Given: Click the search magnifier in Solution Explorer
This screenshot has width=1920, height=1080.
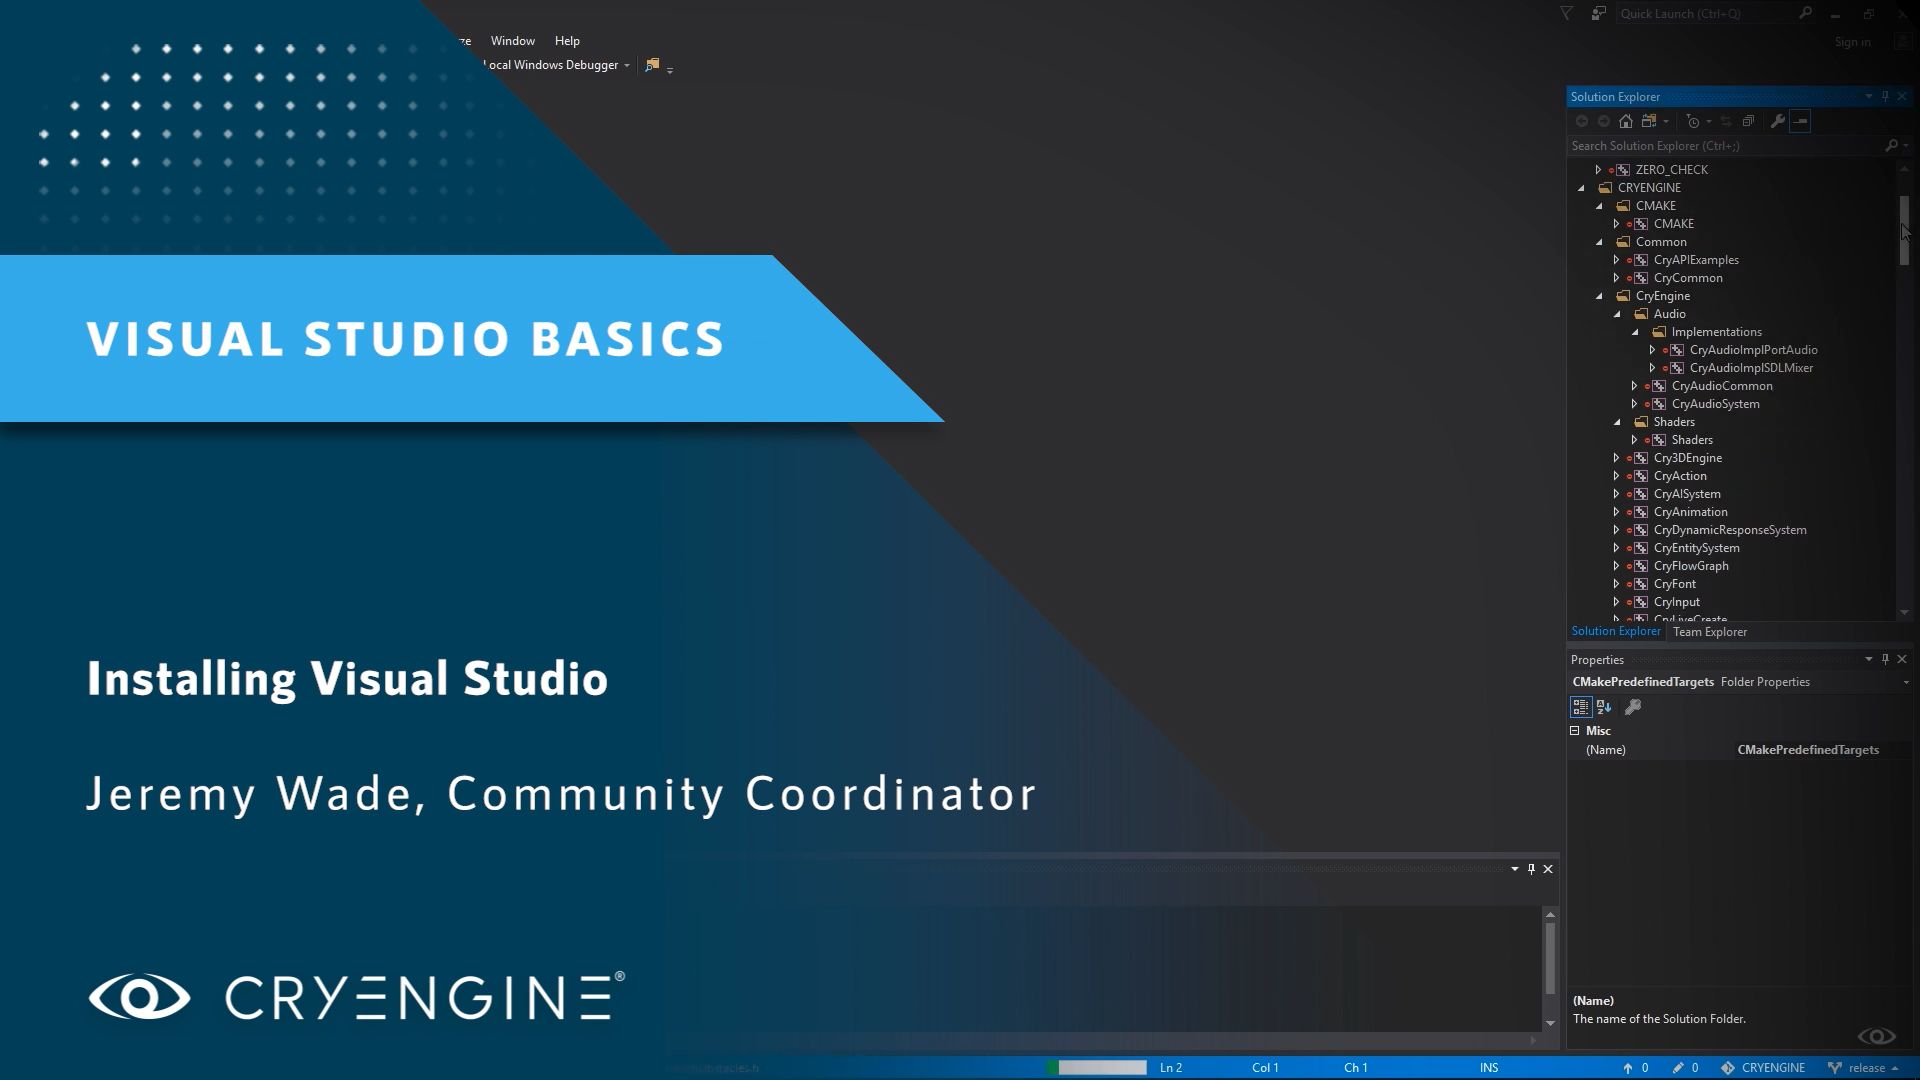Looking at the screenshot, I should pyautogui.click(x=1893, y=145).
